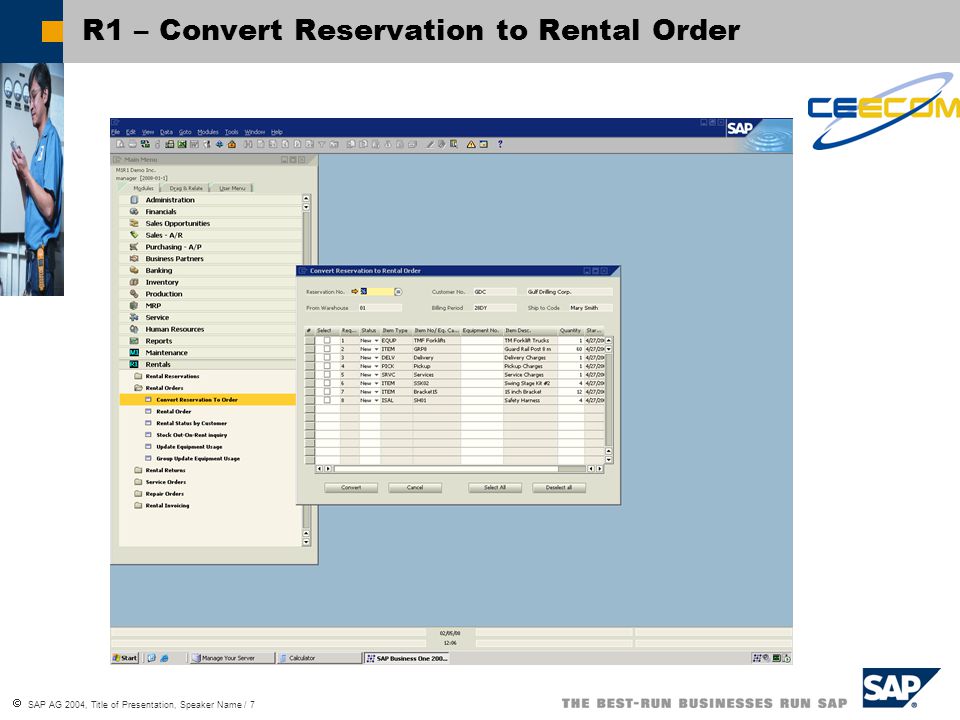
Task: Click the Convert button
Action: [351, 488]
